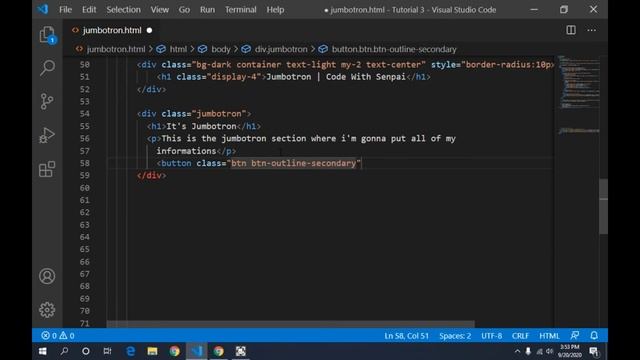The height and width of the screenshot is (360, 640).
Task: Click the closing </div> on line 59
Action: click(151, 175)
